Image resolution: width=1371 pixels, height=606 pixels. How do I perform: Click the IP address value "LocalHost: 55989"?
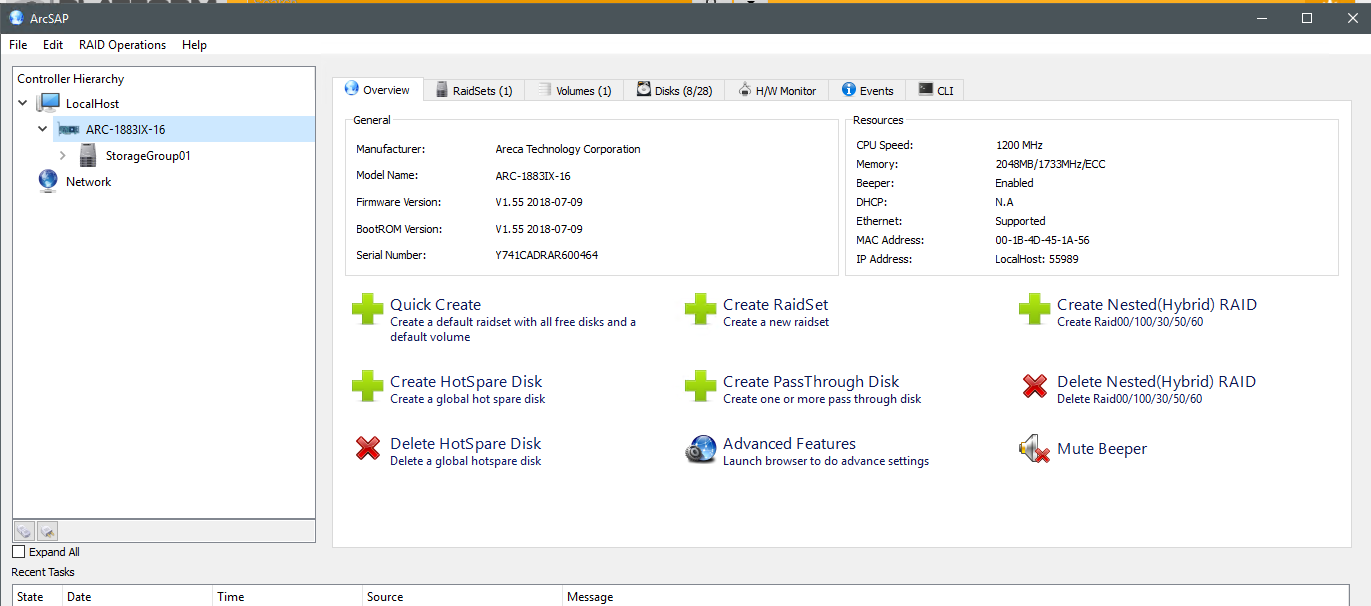(1037, 259)
